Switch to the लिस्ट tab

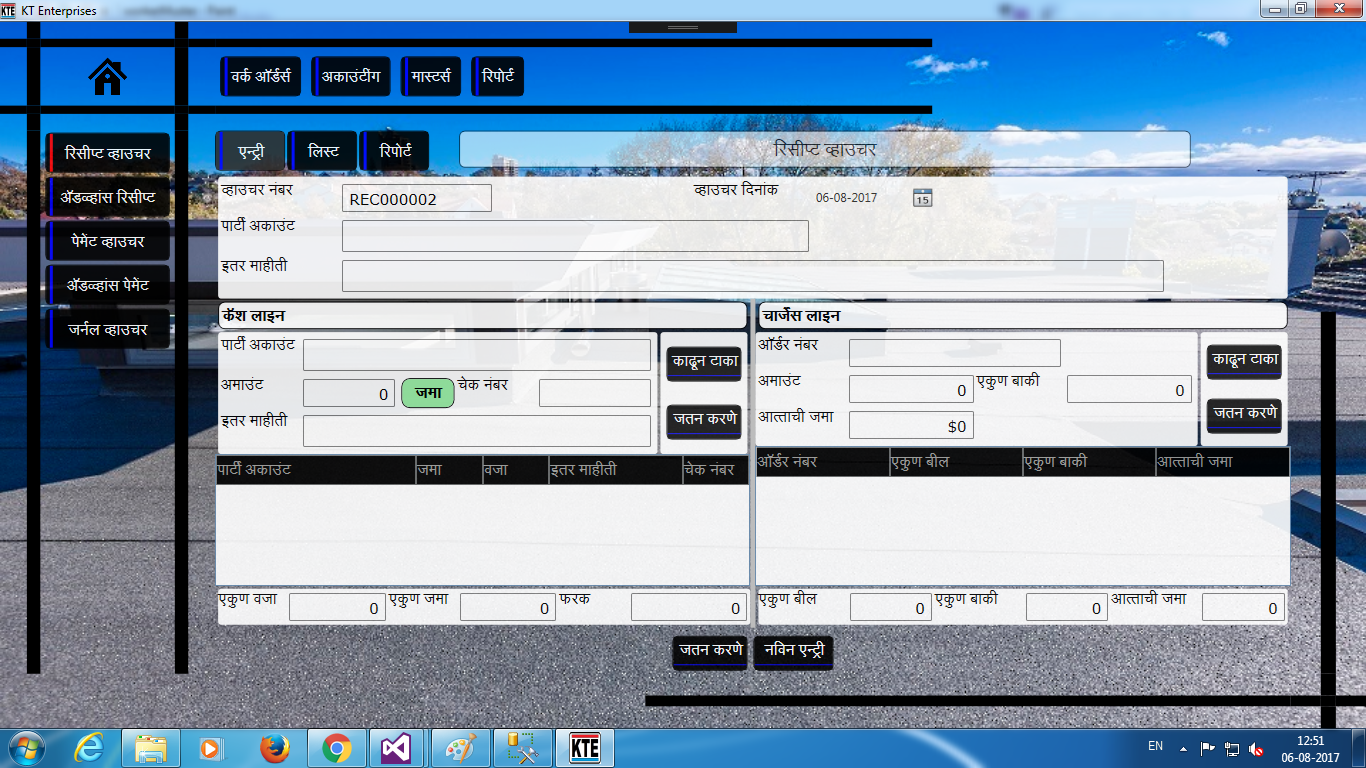click(323, 151)
